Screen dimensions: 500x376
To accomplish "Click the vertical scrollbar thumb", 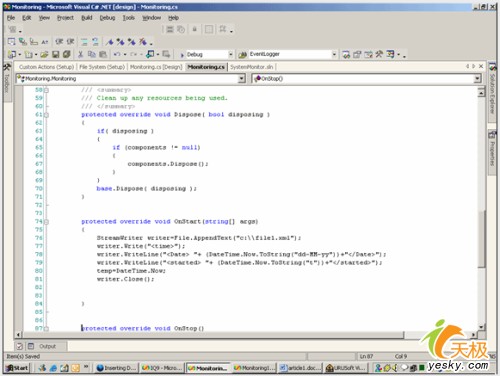I will click(481, 238).
